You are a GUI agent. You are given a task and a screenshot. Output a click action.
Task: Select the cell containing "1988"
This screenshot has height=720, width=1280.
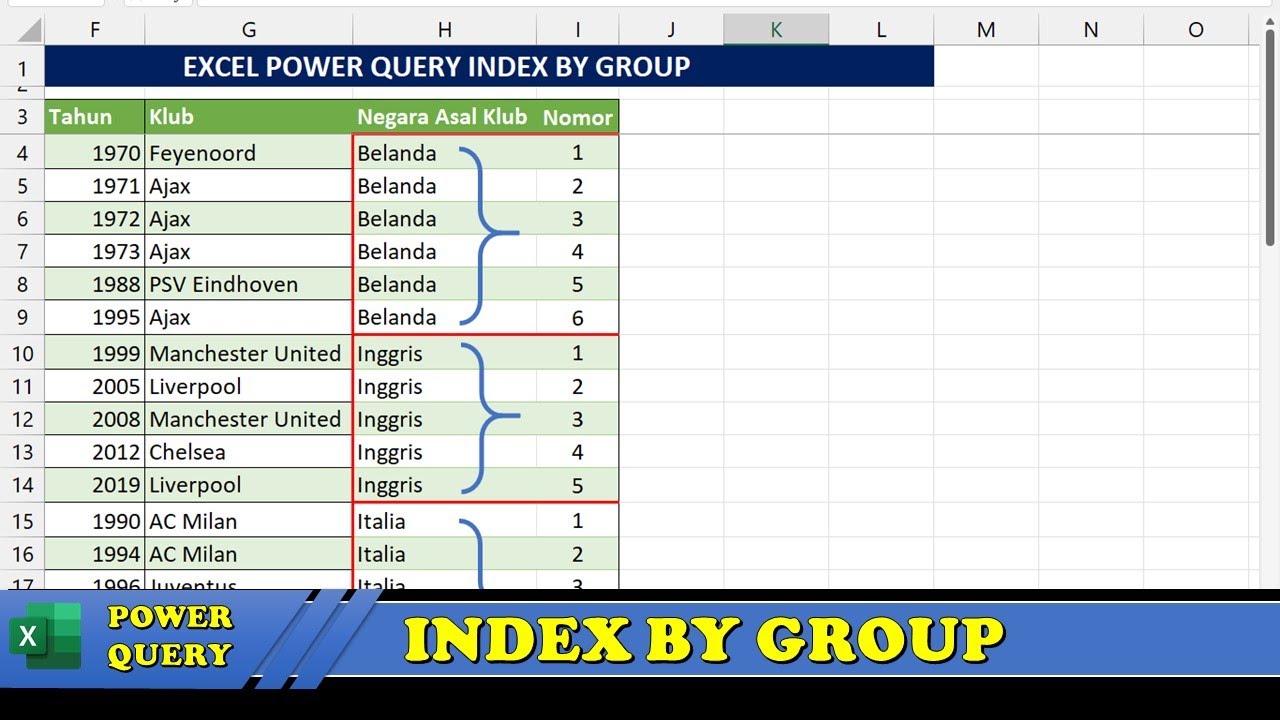coord(95,284)
